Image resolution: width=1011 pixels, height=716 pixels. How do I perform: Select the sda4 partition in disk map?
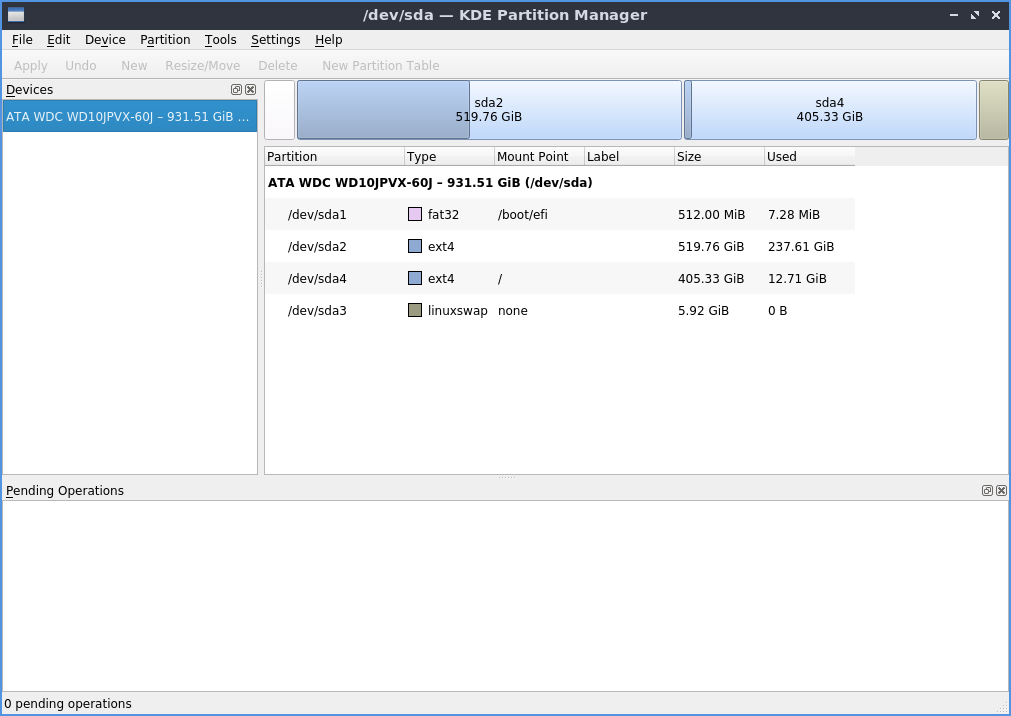tap(829, 110)
